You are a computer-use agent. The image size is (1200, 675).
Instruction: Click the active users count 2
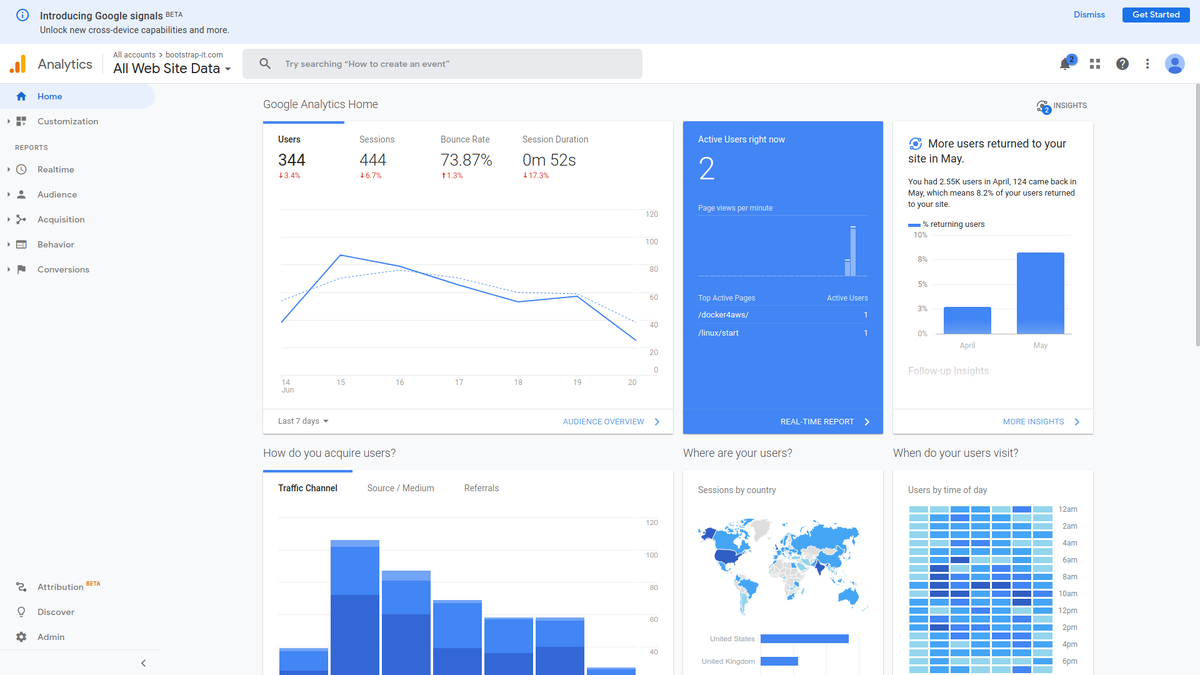click(707, 169)
